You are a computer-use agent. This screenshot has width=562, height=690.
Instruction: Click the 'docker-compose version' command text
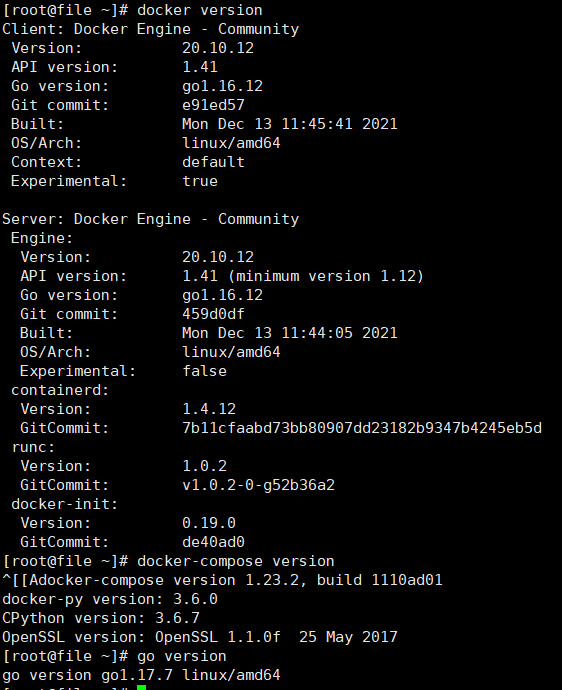click(235, 561)
